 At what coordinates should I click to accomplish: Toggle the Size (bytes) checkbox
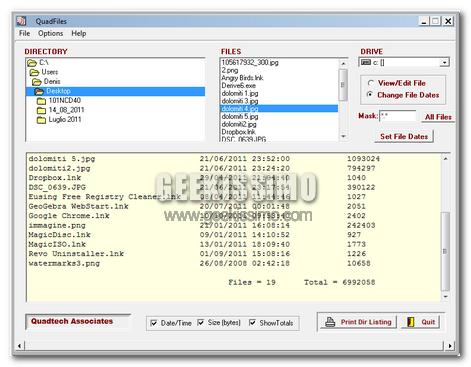201,323
